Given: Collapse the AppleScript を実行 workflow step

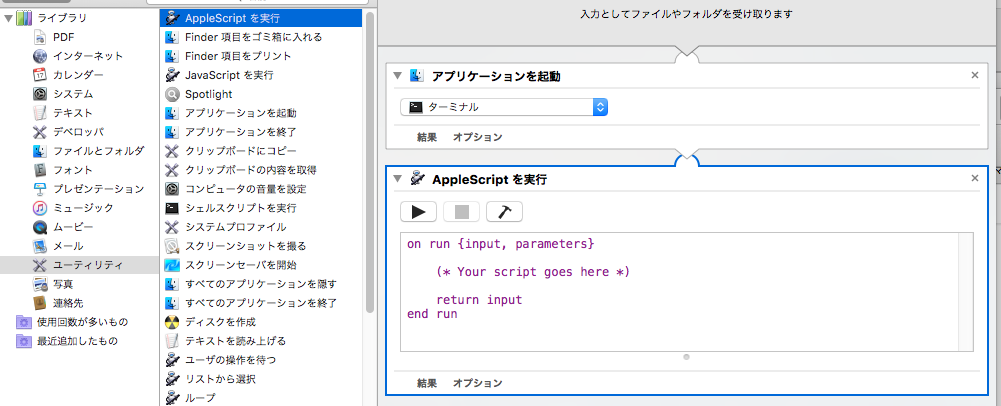Looking at the screenshot, I should tap(398, 179).
